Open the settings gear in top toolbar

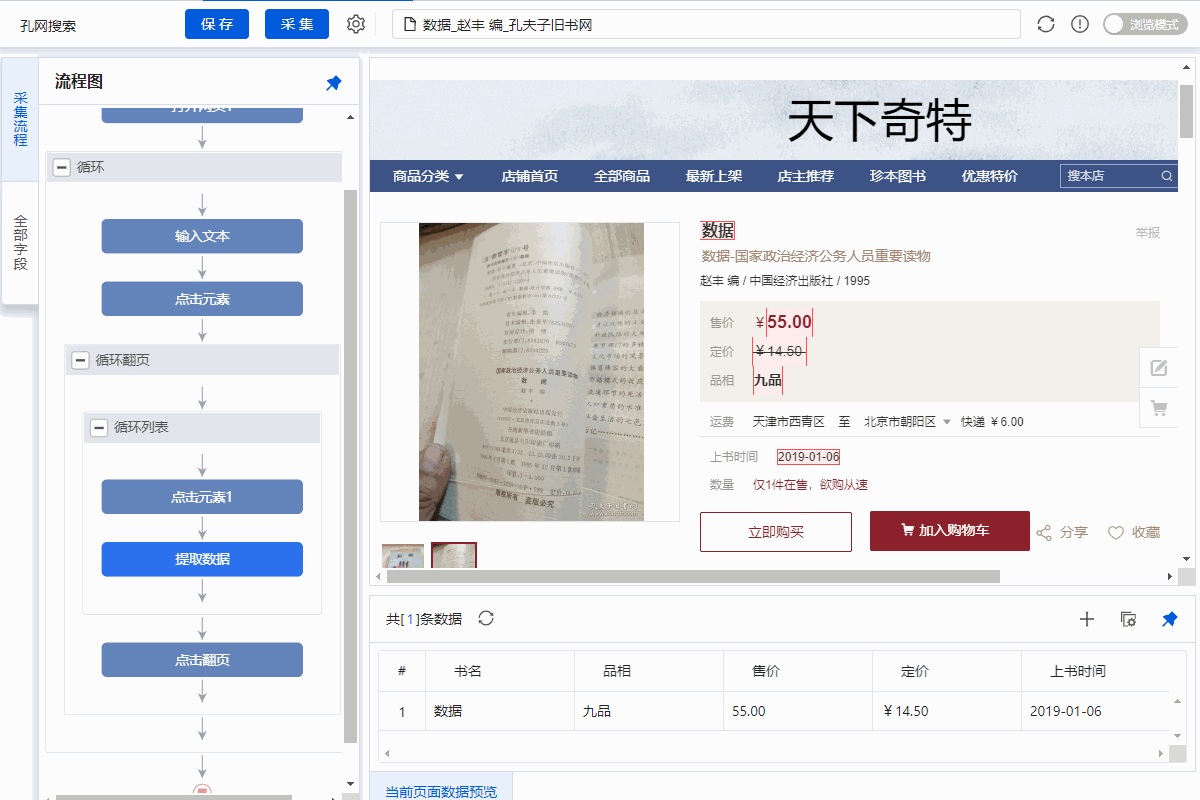coord(356,24)
